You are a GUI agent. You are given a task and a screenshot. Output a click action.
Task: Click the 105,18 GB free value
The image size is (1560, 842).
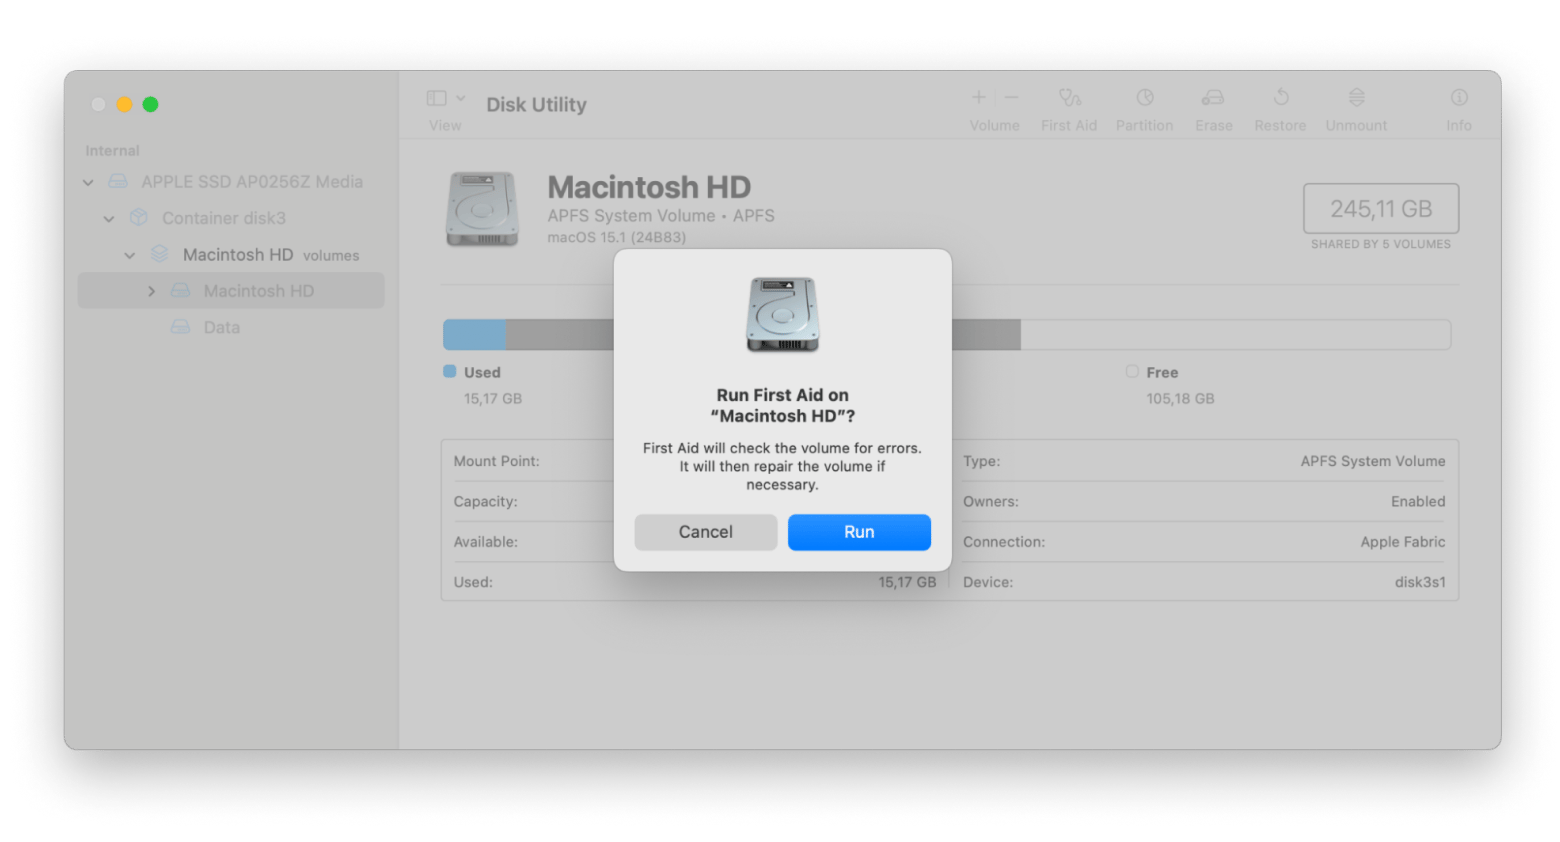click(x=1180, y=399)
